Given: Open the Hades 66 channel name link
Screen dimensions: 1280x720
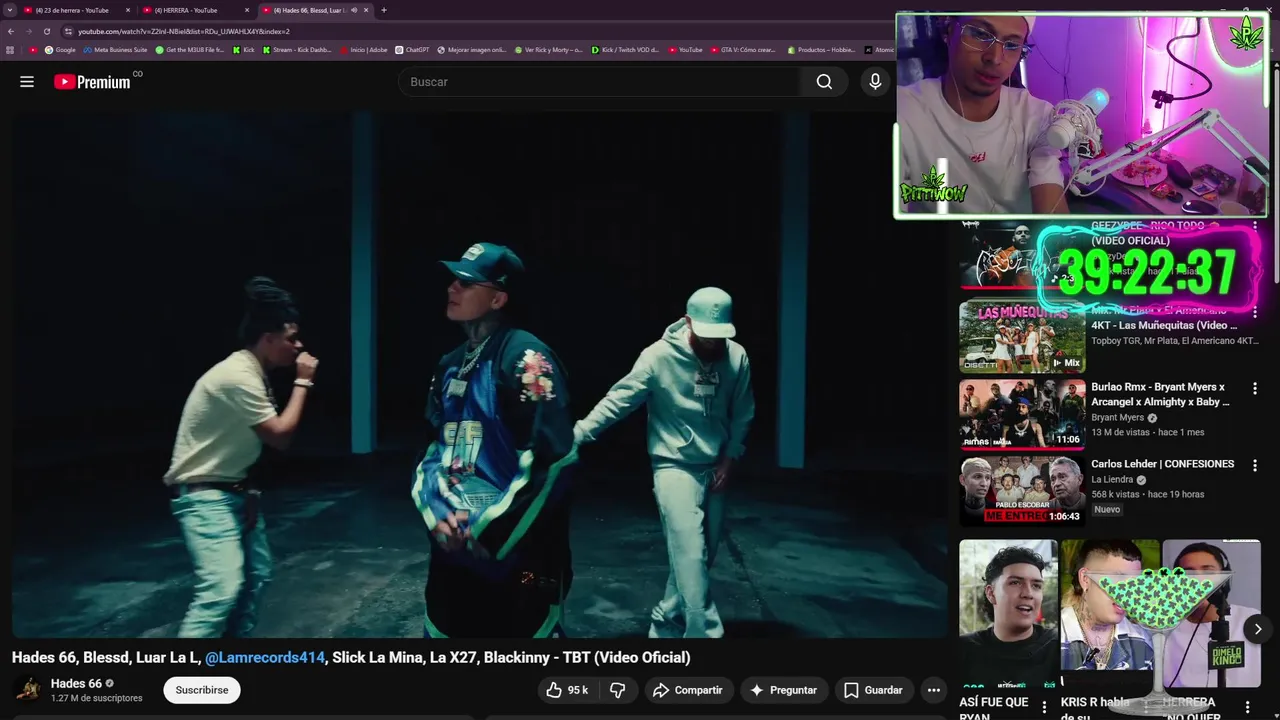Looking at the screenshot, I should (x=76, y=684).
